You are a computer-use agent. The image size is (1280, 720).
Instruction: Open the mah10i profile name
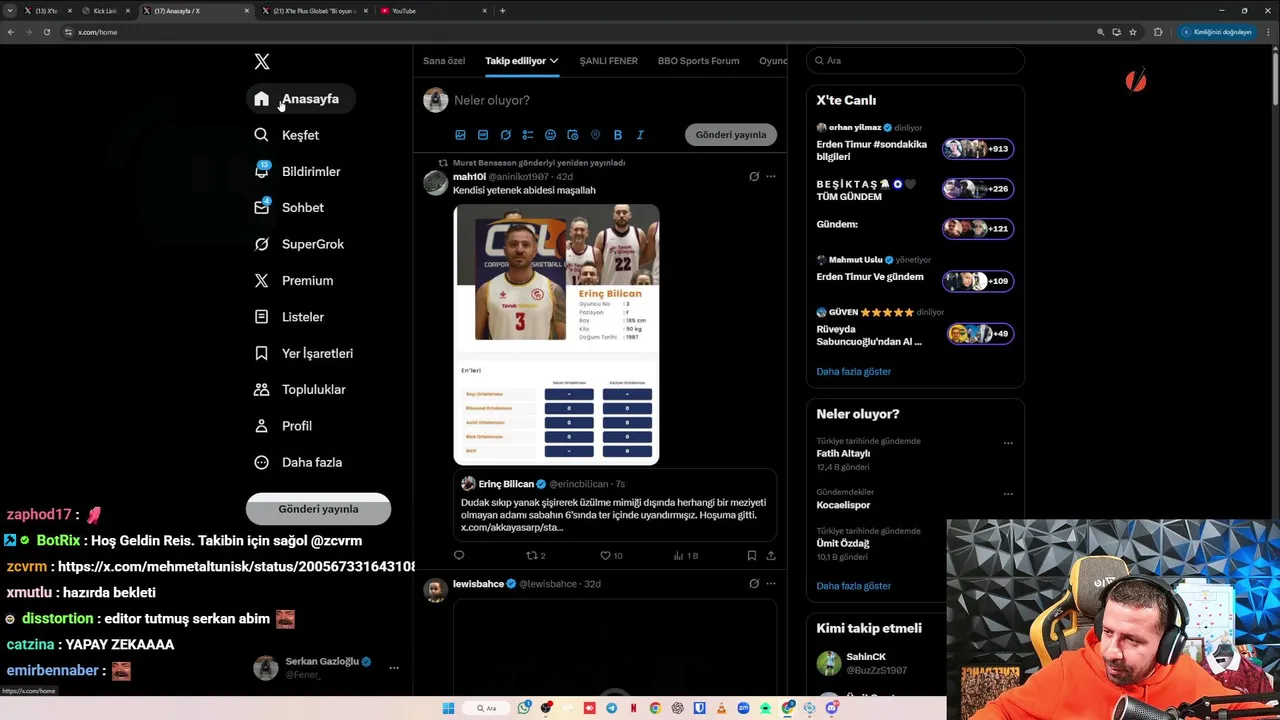click(x=469, y=177)
